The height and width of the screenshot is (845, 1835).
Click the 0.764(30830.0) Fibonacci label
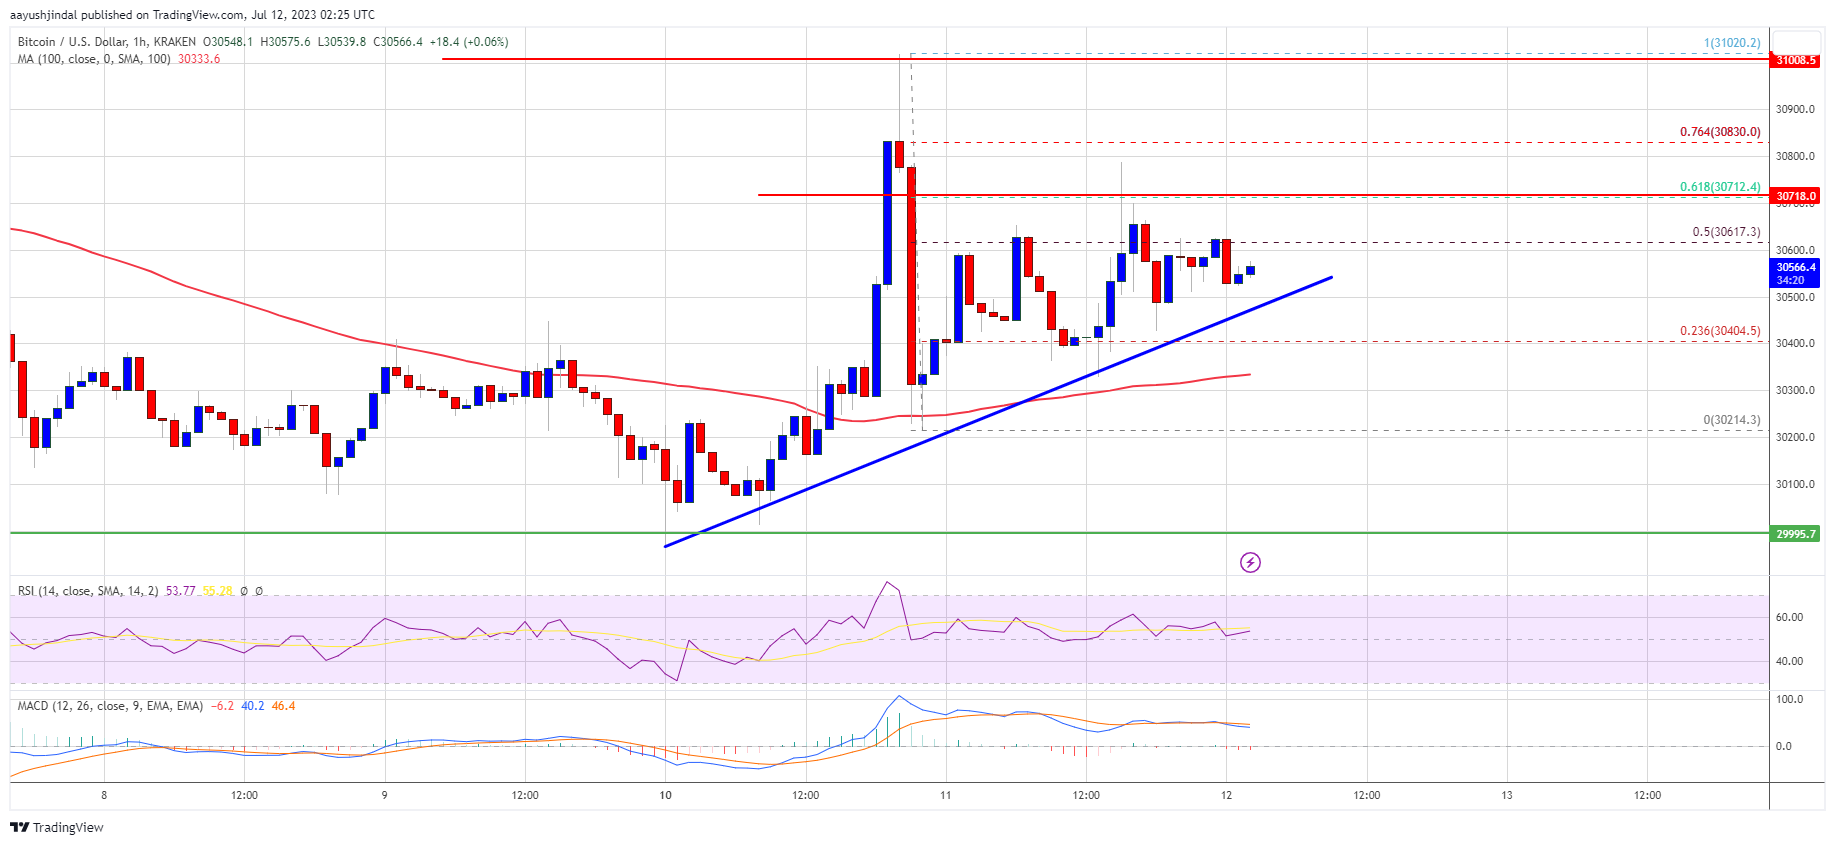(x=1720, y=132)
